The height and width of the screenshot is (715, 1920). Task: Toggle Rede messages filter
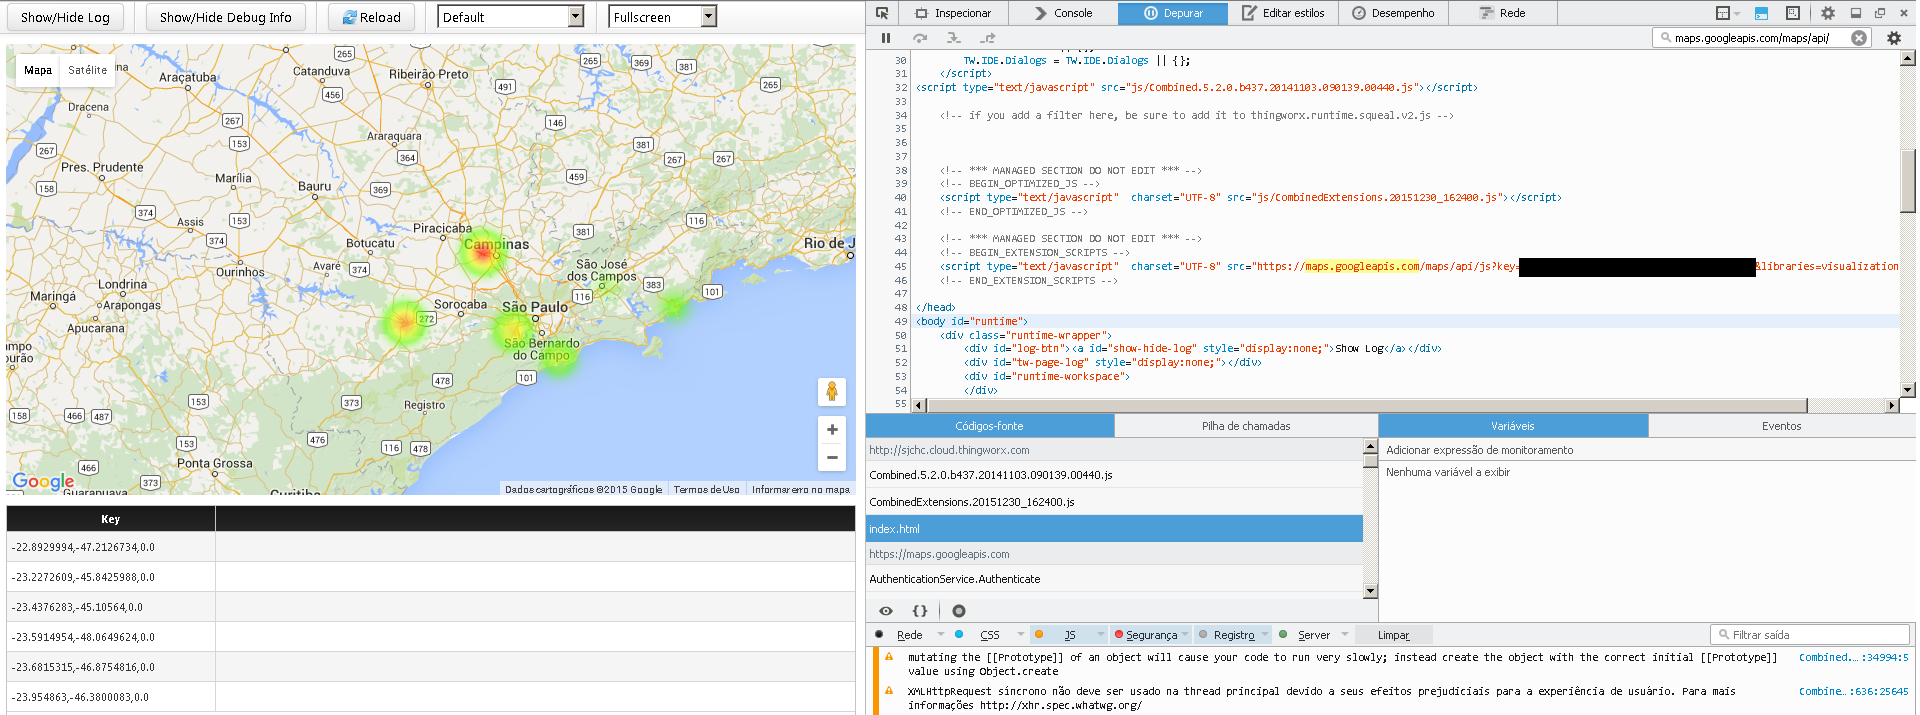909,635
